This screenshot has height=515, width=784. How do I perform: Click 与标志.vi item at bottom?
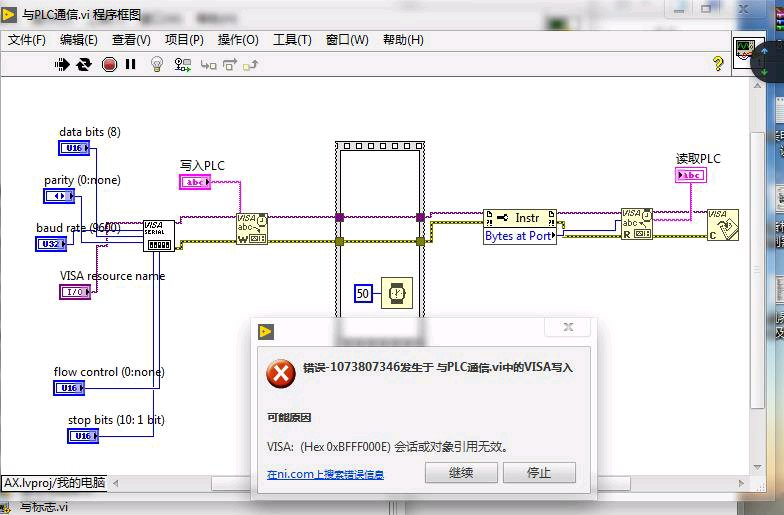(44, 507)
